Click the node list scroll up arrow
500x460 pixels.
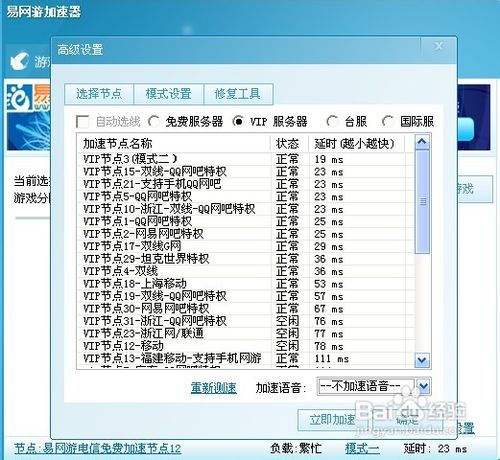[422, 142]
